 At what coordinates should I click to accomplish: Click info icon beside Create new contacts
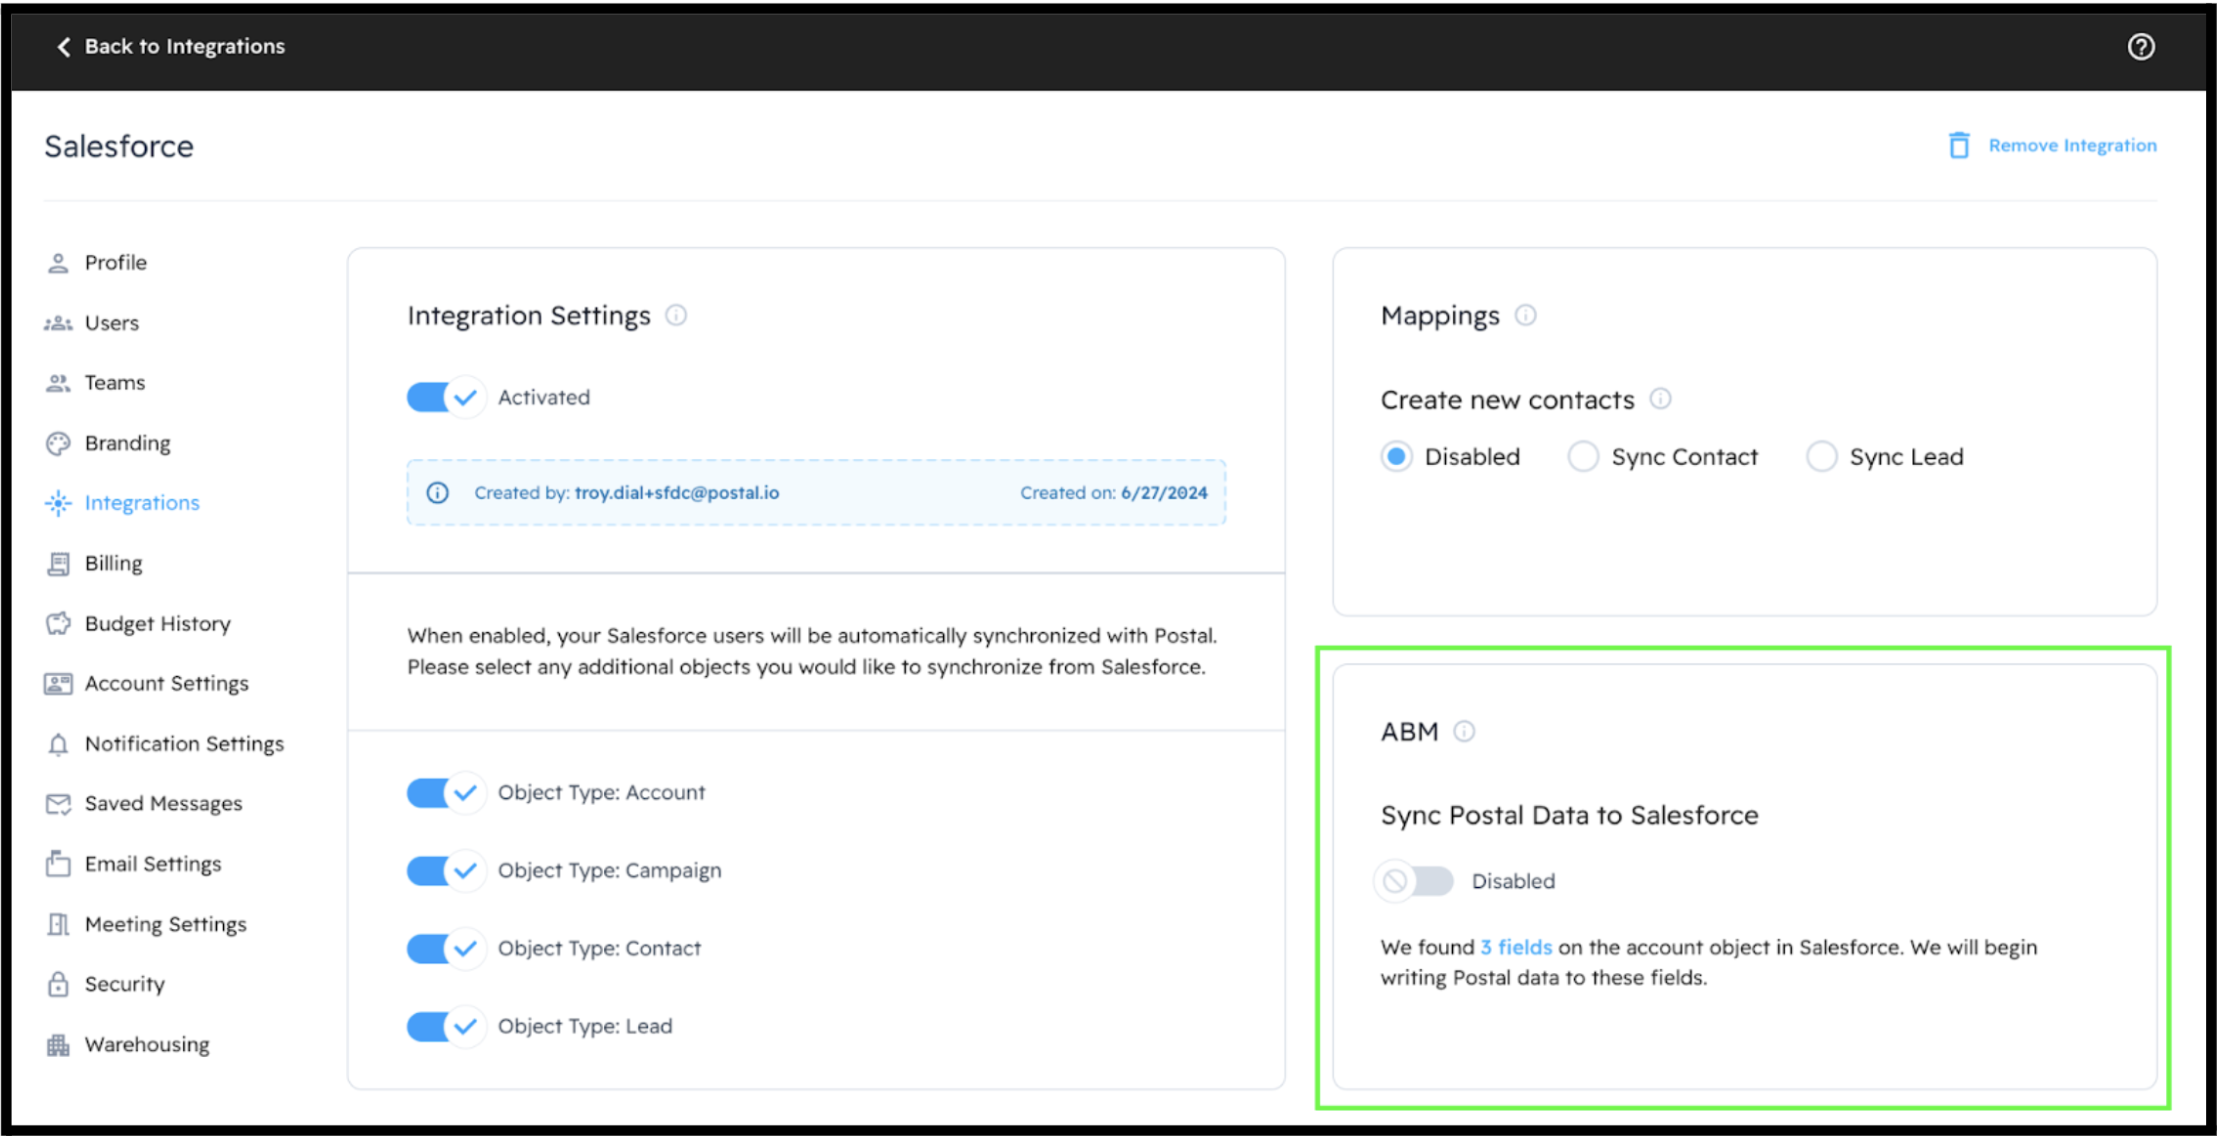tap(1660, 399)
